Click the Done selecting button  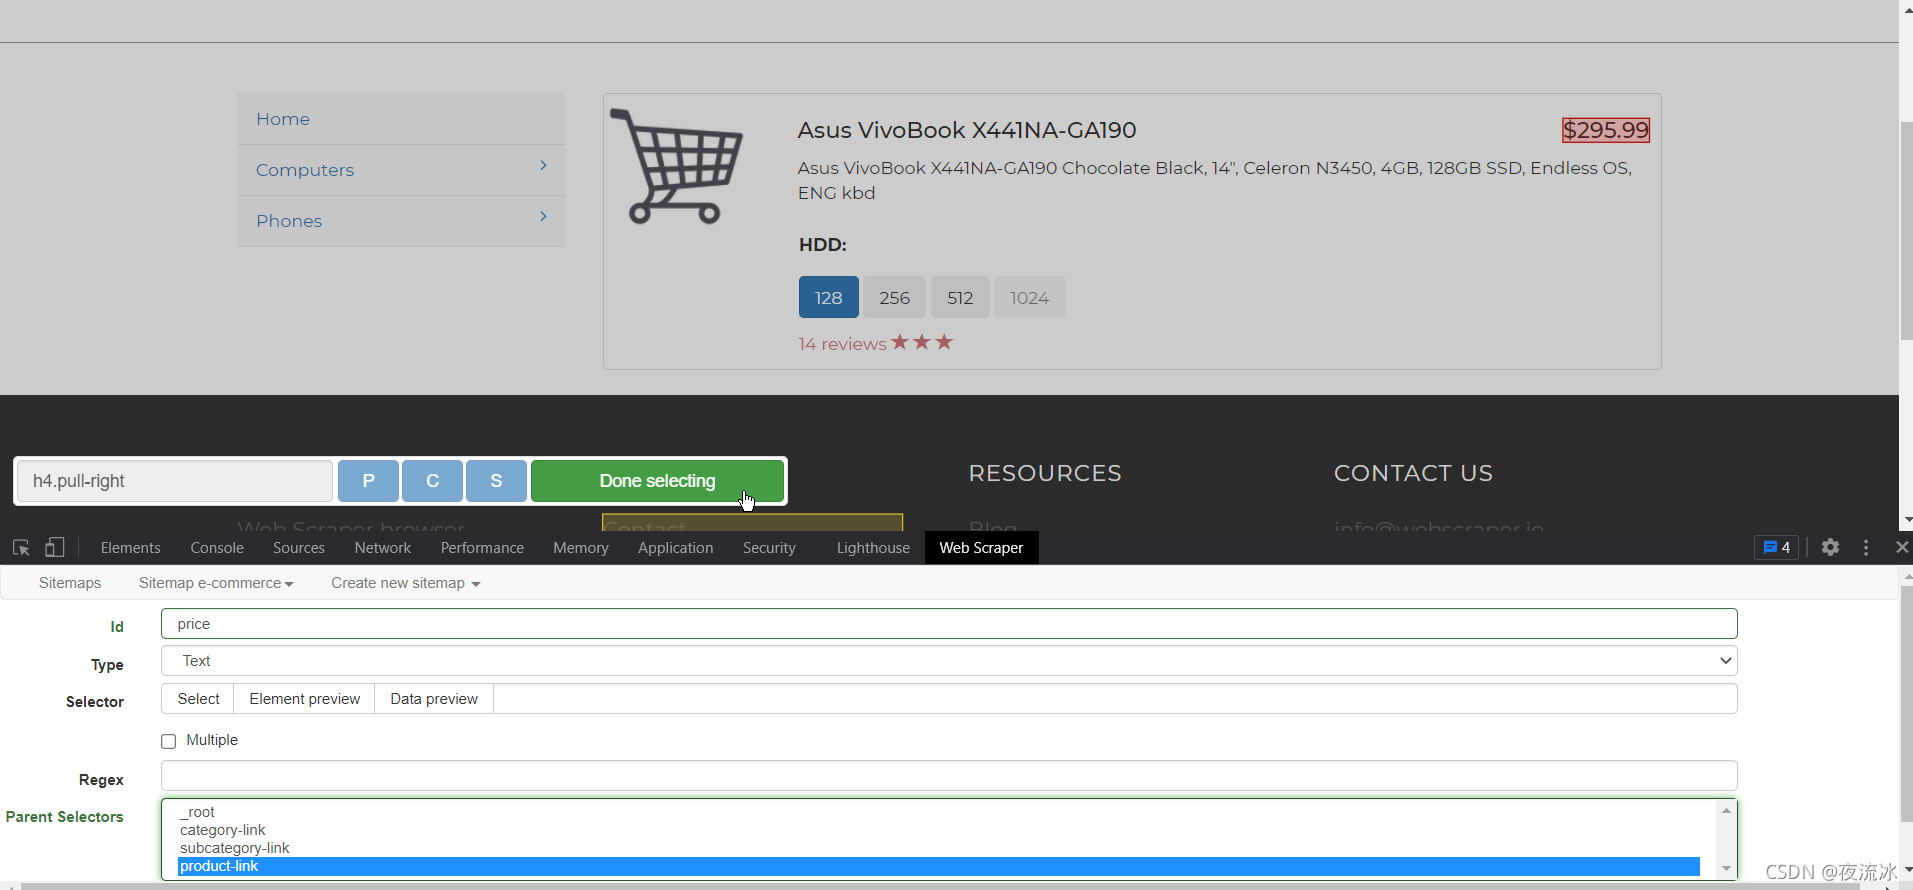(657, 481)
